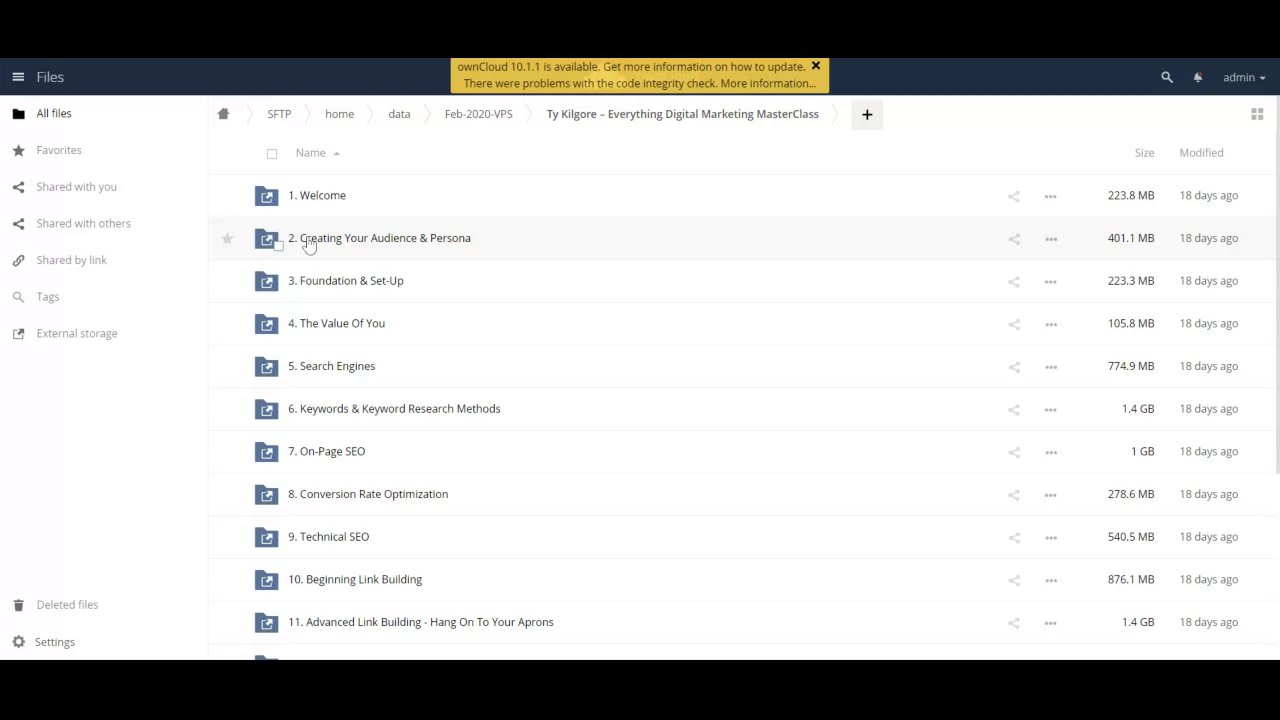Screen dimensions: 1280x720
Task: Open more actions for The Value Of You
Action: click(1050, 324)
